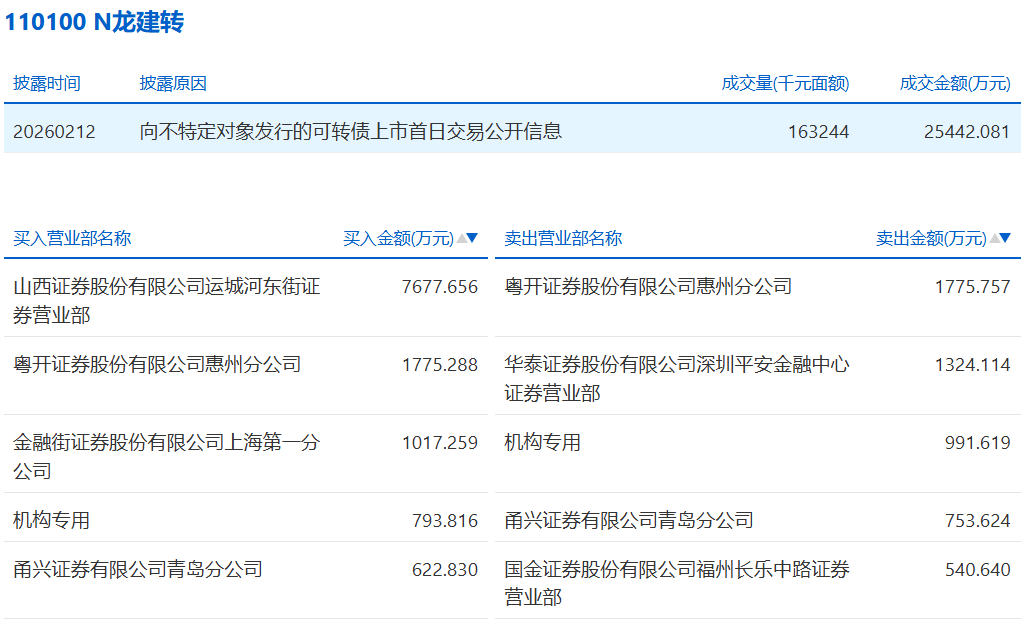Click sell amount 1324.114
The width and height of the screenshot is (1028, 623).
point(972,365)
